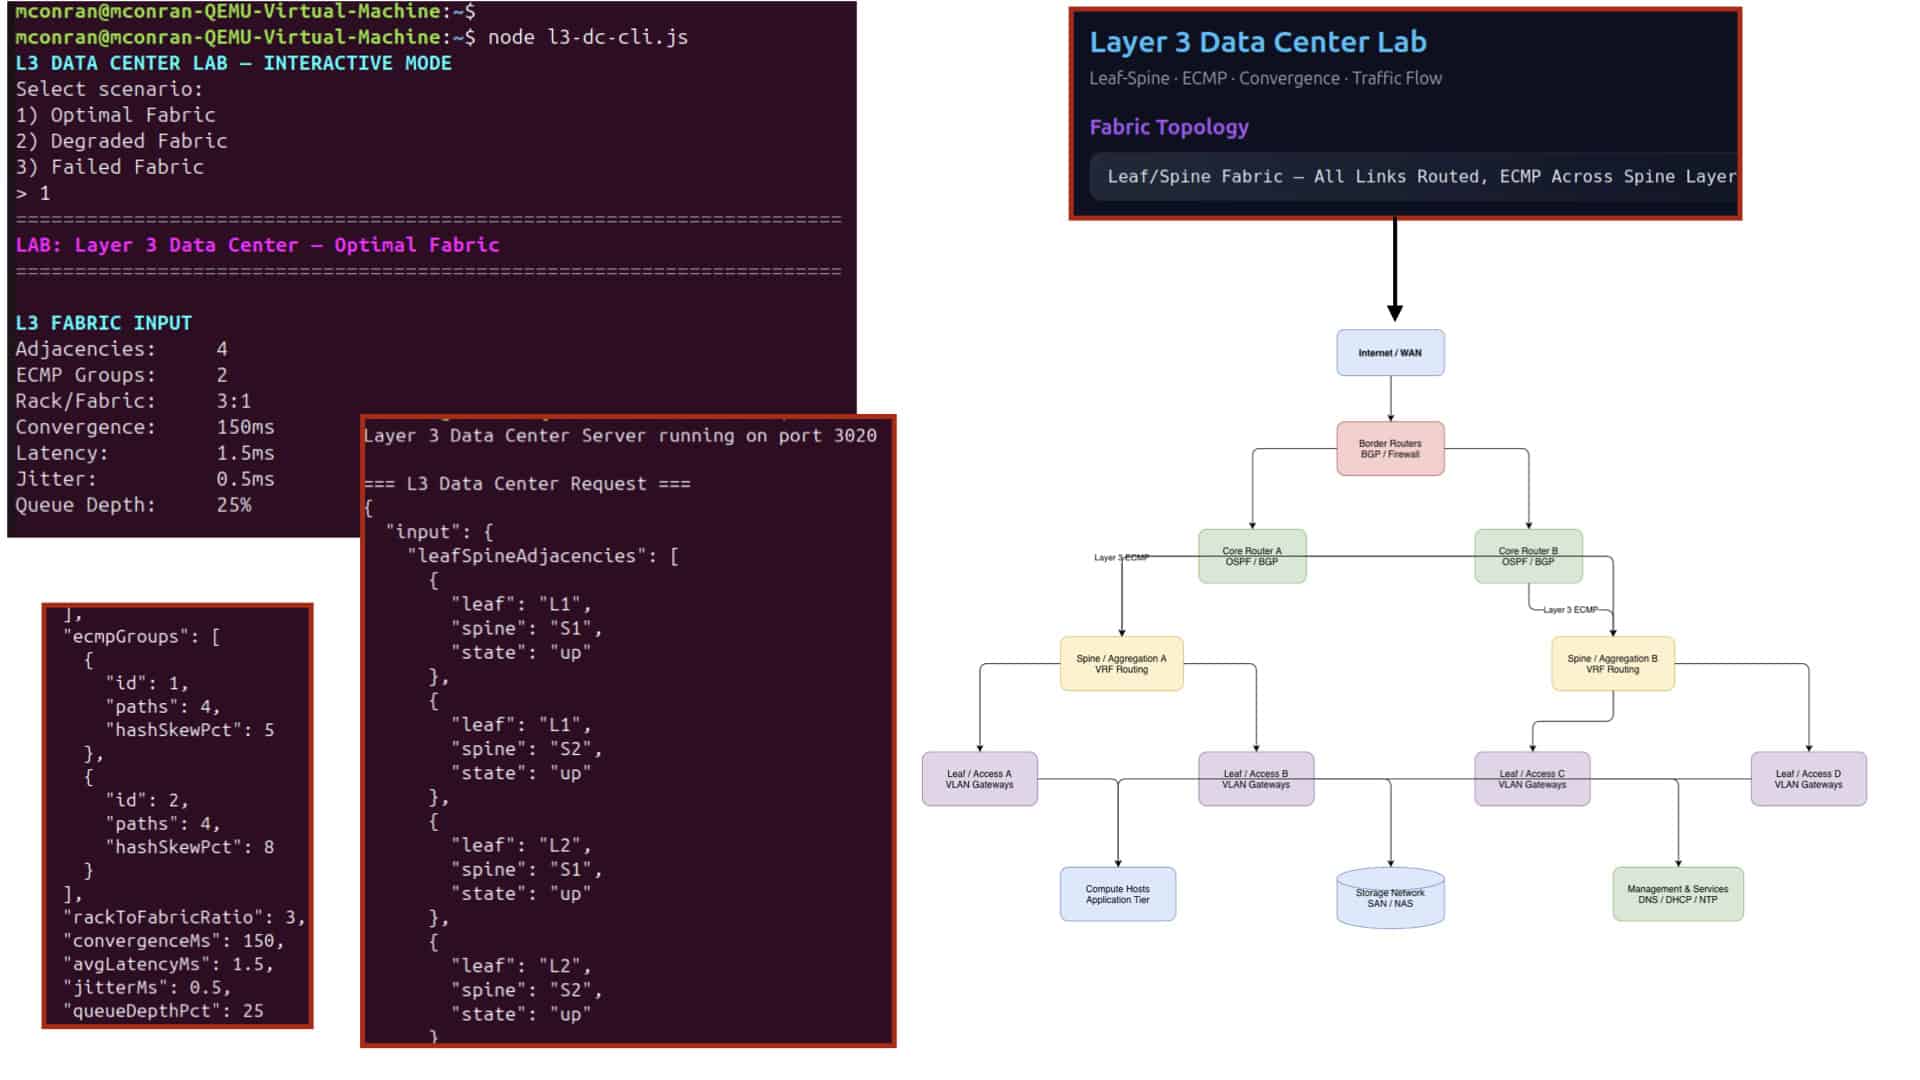1920x1080 pixels.
Task: Click the Fabric Topology section title
Action: coord(1169,127)
